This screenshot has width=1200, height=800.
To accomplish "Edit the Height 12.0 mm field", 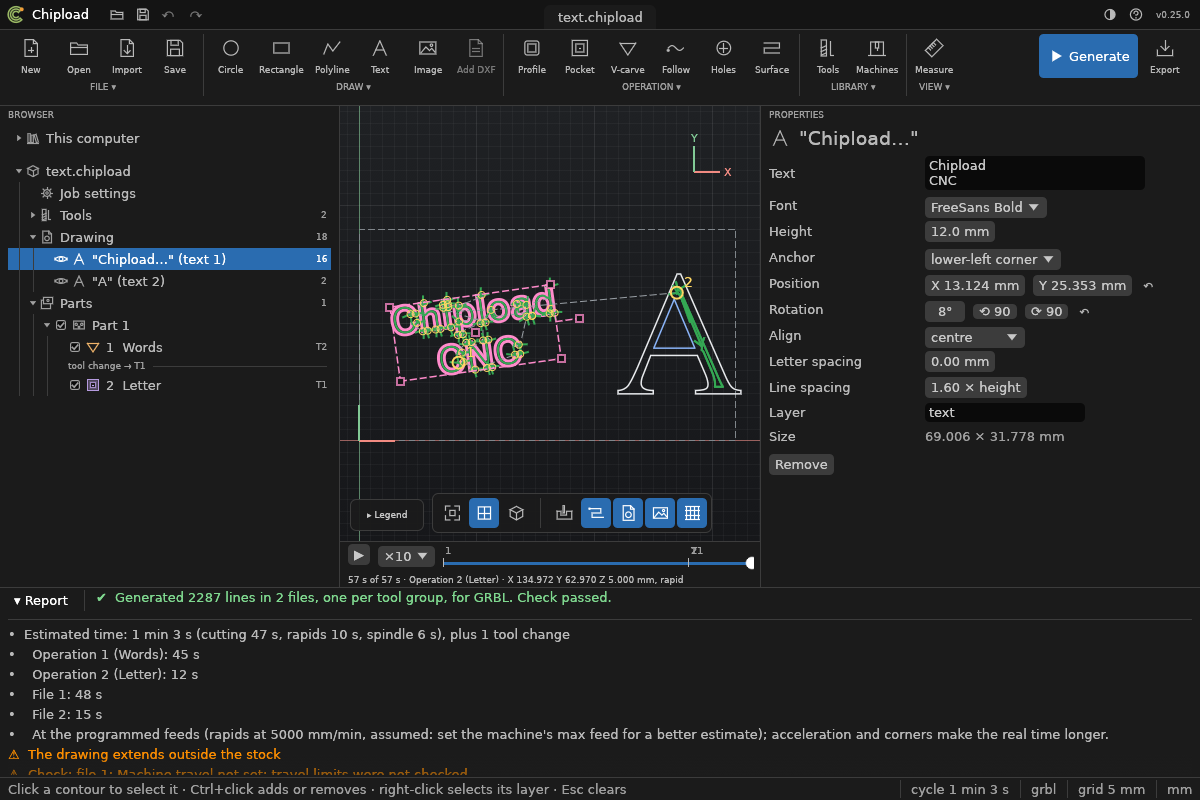I will [x=960, y=231].
